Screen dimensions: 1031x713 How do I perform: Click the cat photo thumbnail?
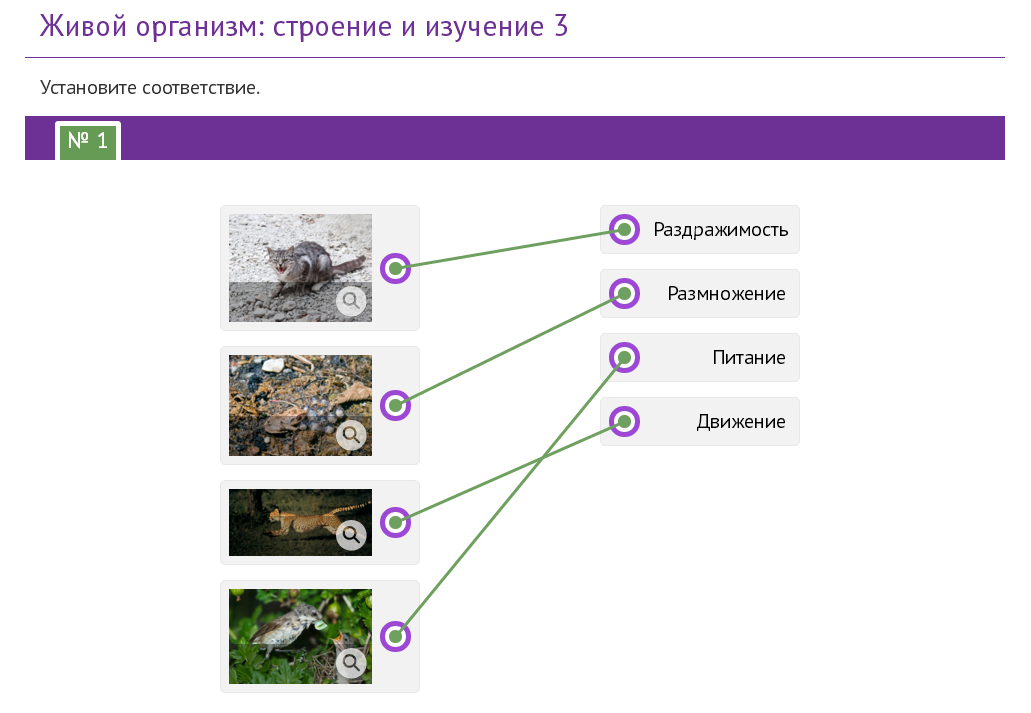(x=300, y=268)
